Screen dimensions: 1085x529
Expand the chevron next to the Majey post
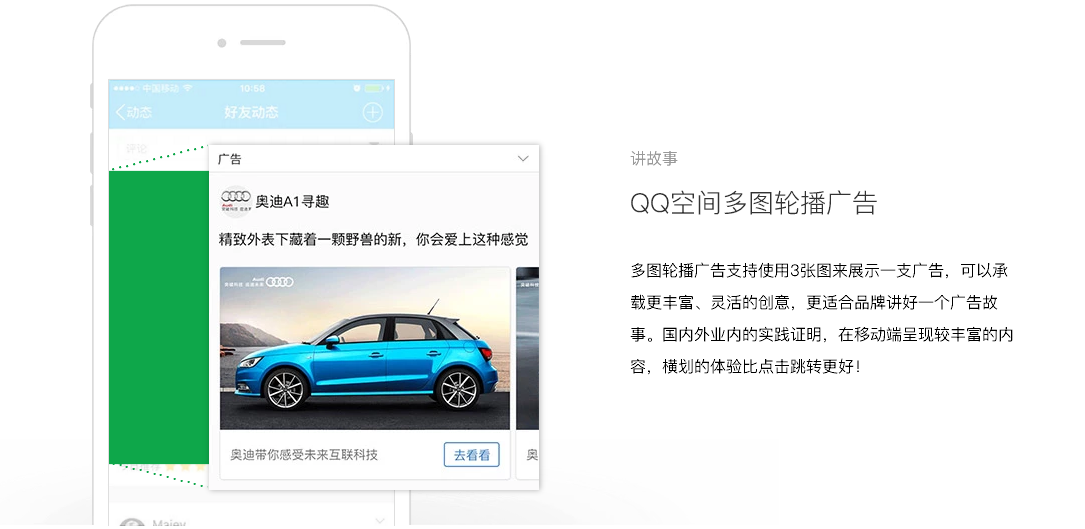tap(379, 520)
